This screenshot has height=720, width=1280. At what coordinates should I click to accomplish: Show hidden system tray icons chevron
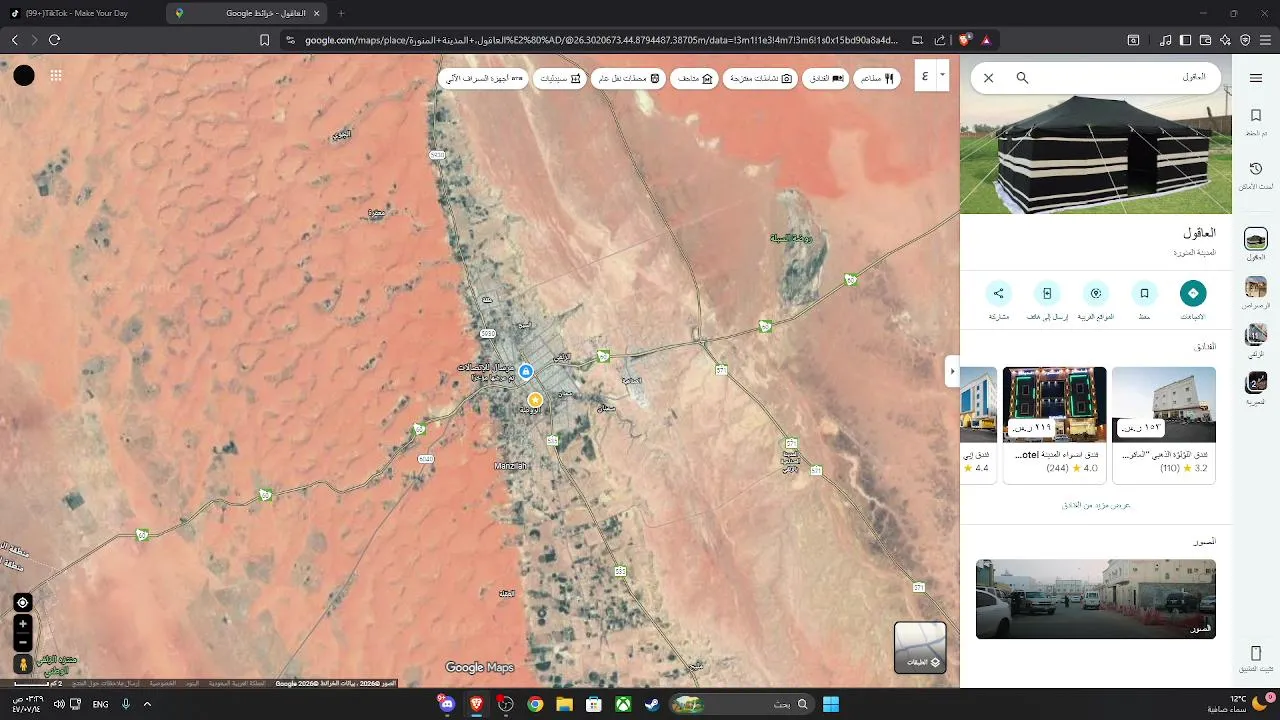click(147, 704)
